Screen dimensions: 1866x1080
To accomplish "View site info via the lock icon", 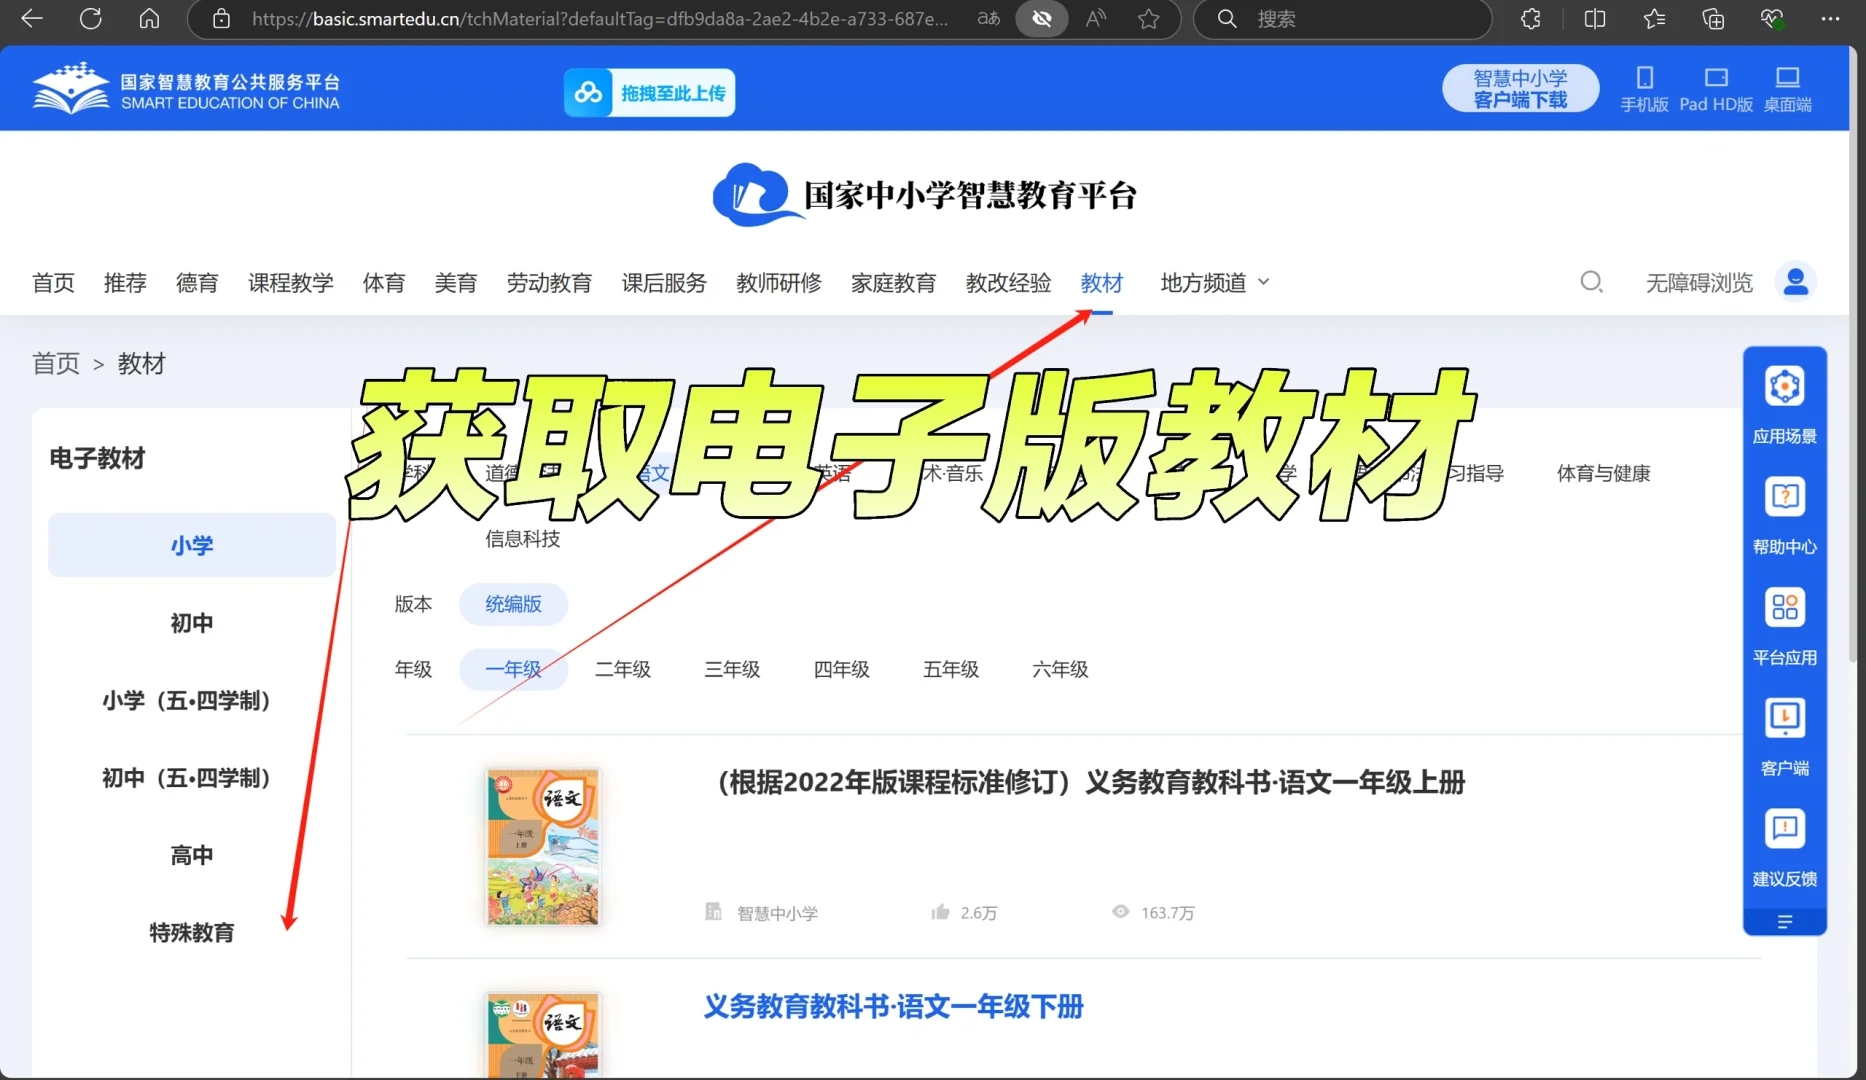I will [x=222, y=19].
